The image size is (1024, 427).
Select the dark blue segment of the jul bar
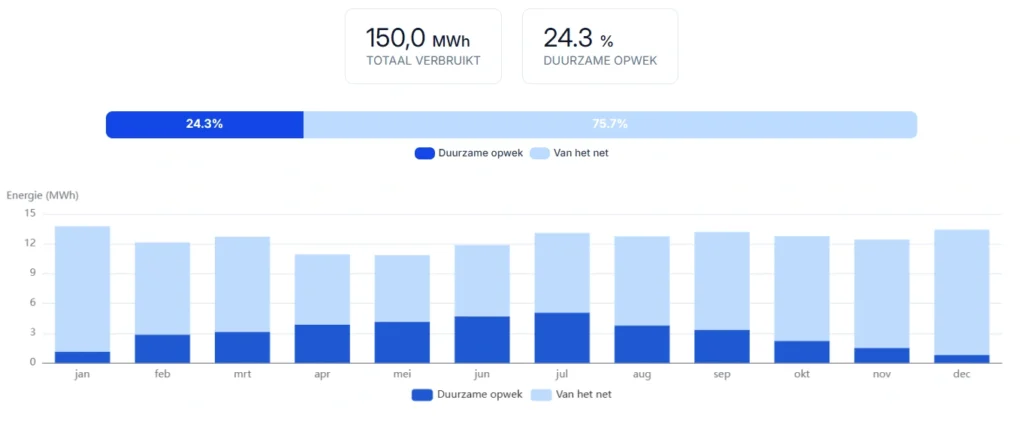562,338
